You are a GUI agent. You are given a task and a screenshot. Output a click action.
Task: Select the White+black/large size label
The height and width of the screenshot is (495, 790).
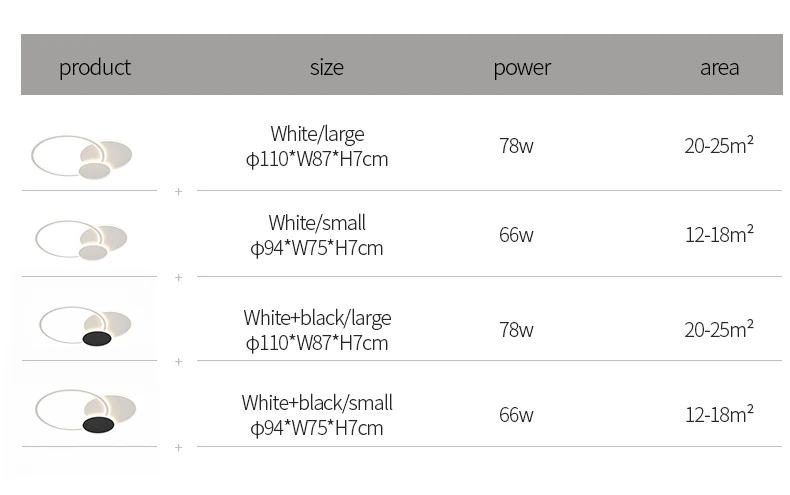(317, 331)
